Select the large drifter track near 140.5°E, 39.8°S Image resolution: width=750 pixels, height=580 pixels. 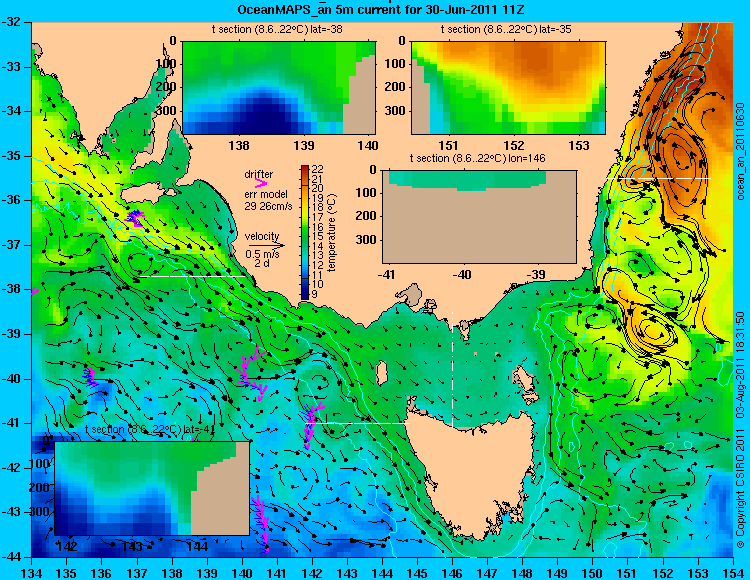coord(252,373)
